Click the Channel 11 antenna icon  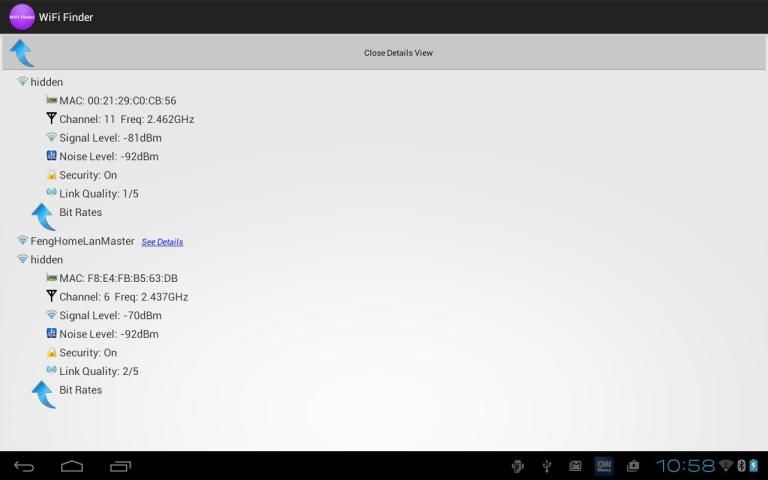[51, 119]
